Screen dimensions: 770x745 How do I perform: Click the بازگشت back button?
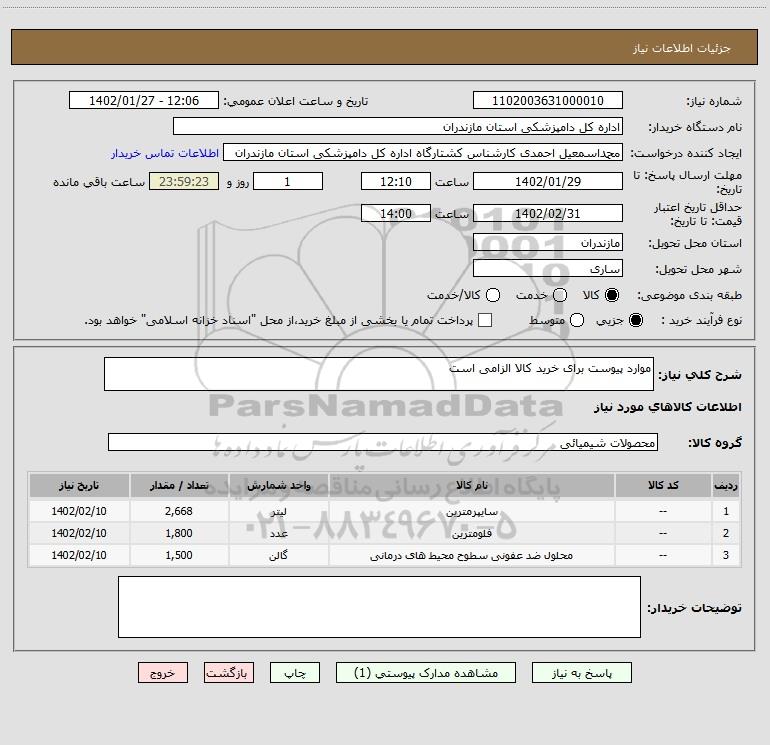(229, 673)
